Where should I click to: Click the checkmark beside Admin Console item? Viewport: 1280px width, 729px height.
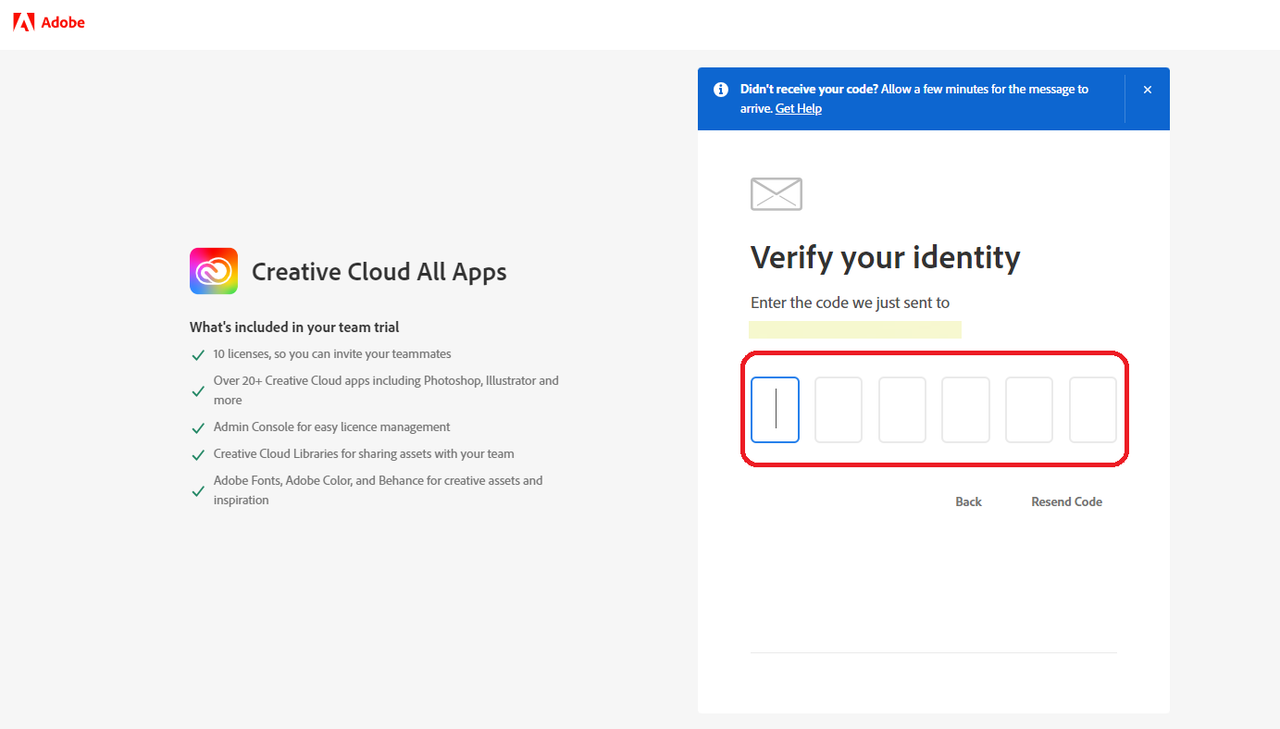point(198,428)
